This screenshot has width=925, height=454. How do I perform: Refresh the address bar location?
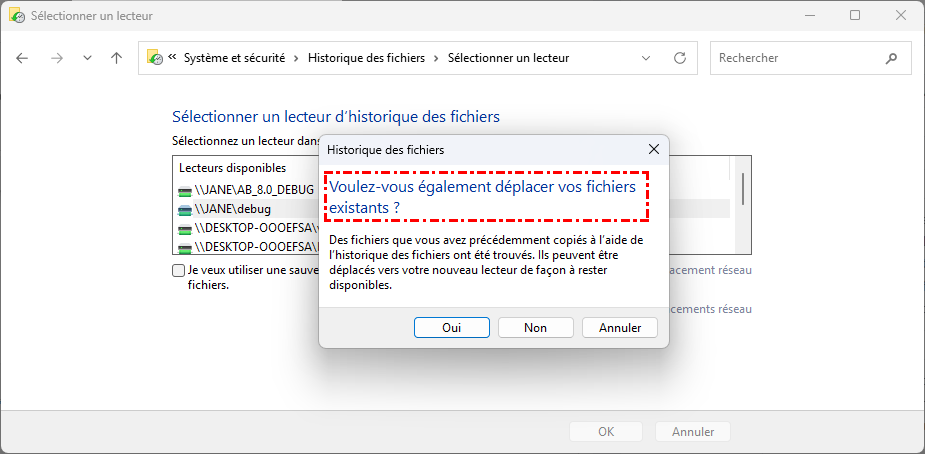coord(680,58)
